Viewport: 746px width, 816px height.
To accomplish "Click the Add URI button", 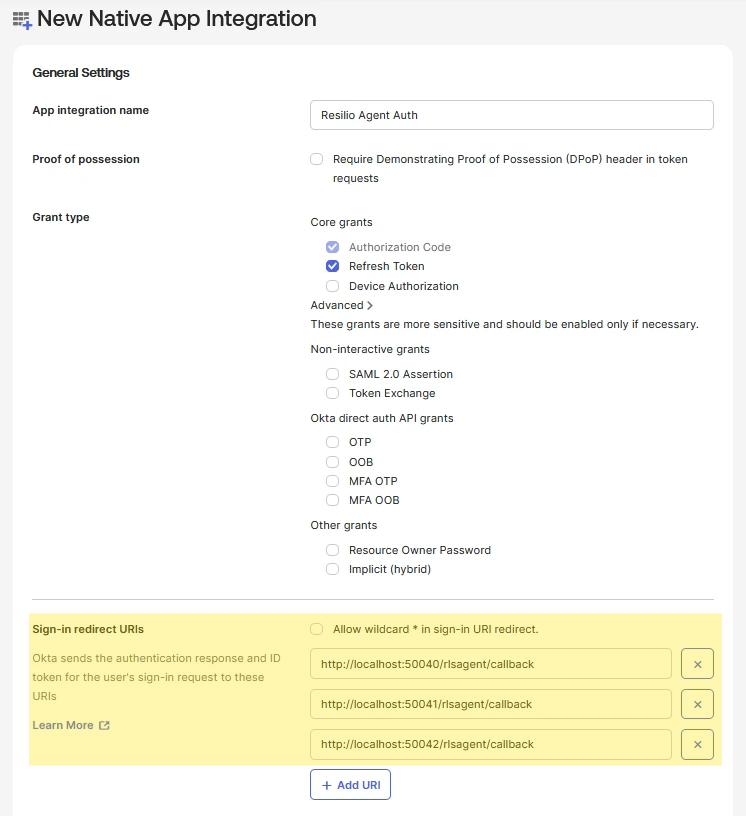I will click(x=350, y=785).
